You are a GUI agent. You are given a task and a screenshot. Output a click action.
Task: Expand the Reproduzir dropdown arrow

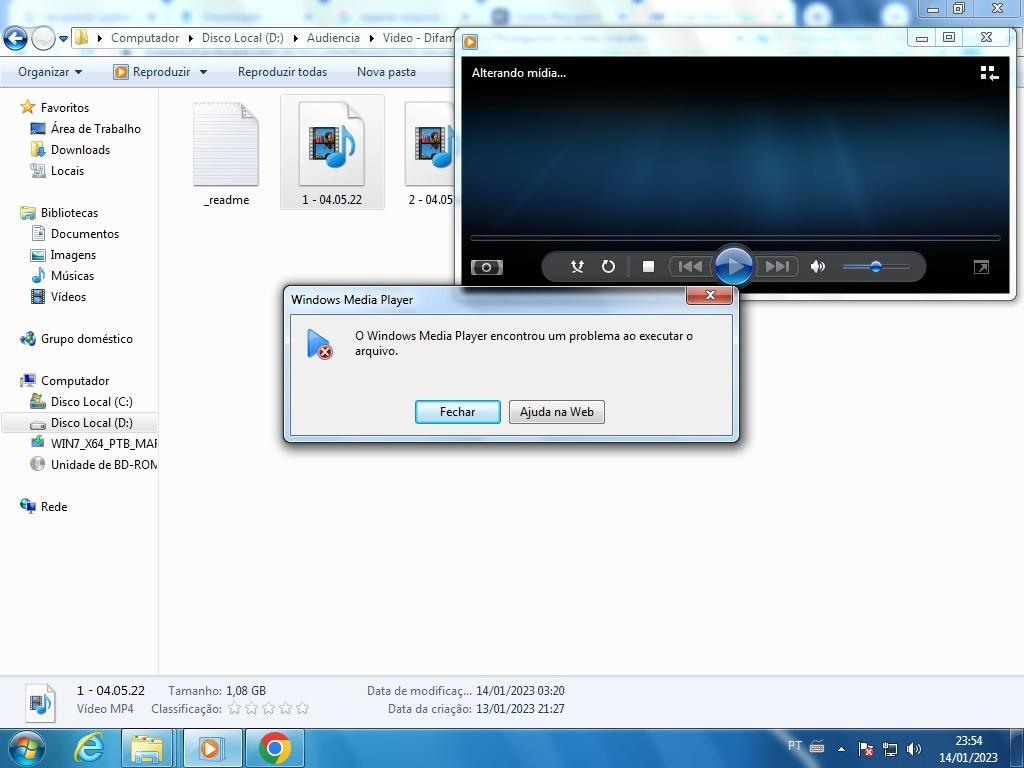click(x=203, y=72)
